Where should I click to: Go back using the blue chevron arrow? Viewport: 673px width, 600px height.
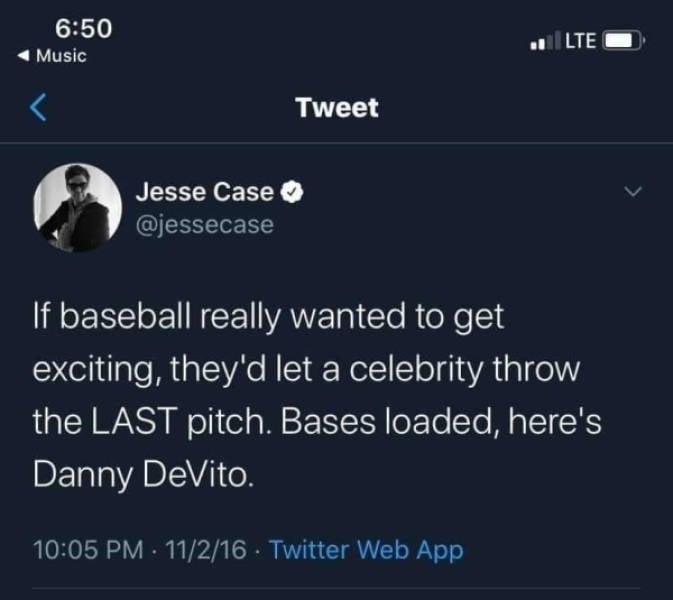click(x=39, y=107)
